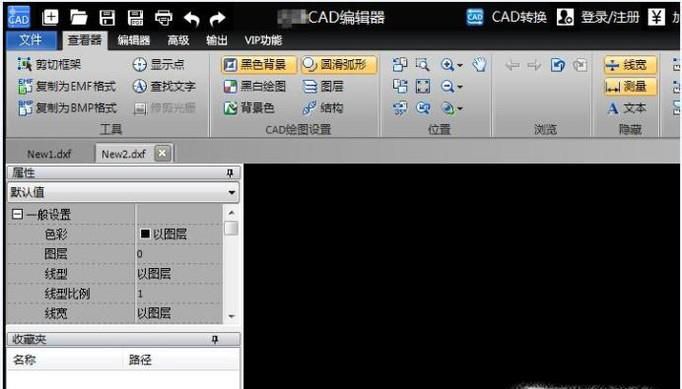The image size is (682, 389).
Task: Click the rotate page icon in 浏览
Action: coord(558,65)
